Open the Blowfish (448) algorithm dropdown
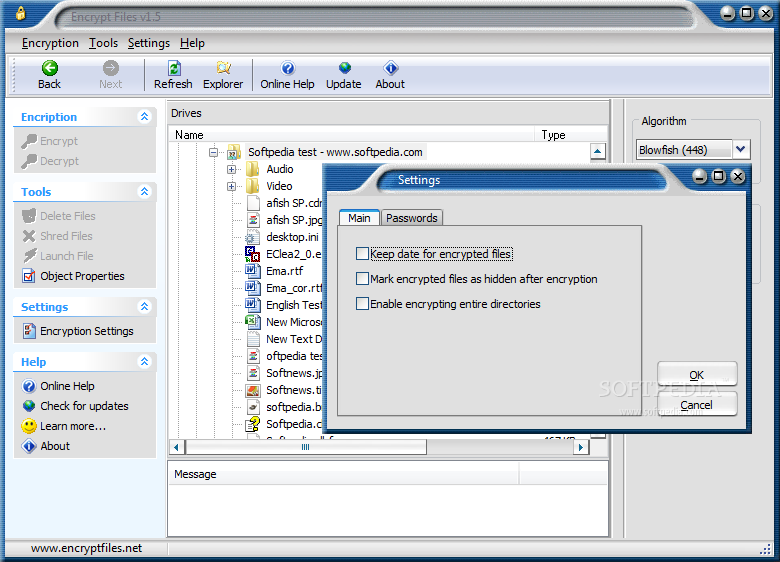Viewport: 780px width, 562px height. pos(741,149)
